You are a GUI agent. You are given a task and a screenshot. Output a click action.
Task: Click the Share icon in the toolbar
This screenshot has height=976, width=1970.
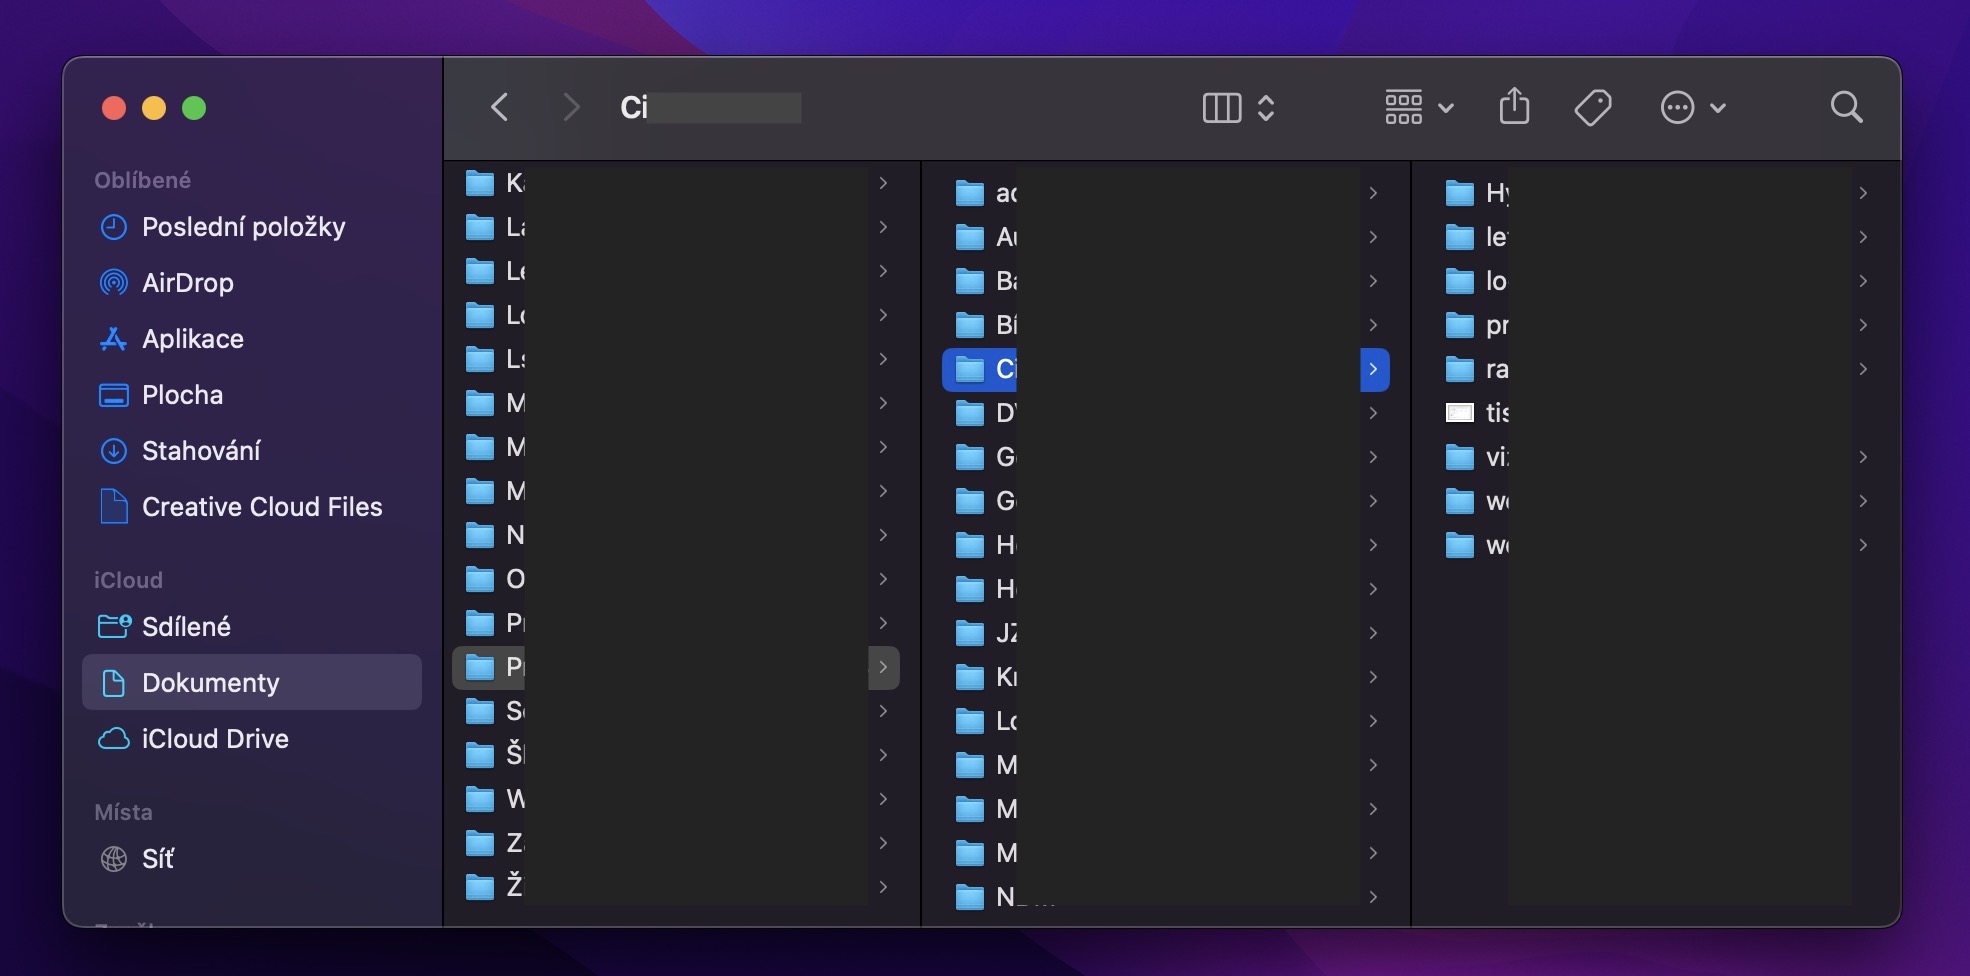(1514, 106)
